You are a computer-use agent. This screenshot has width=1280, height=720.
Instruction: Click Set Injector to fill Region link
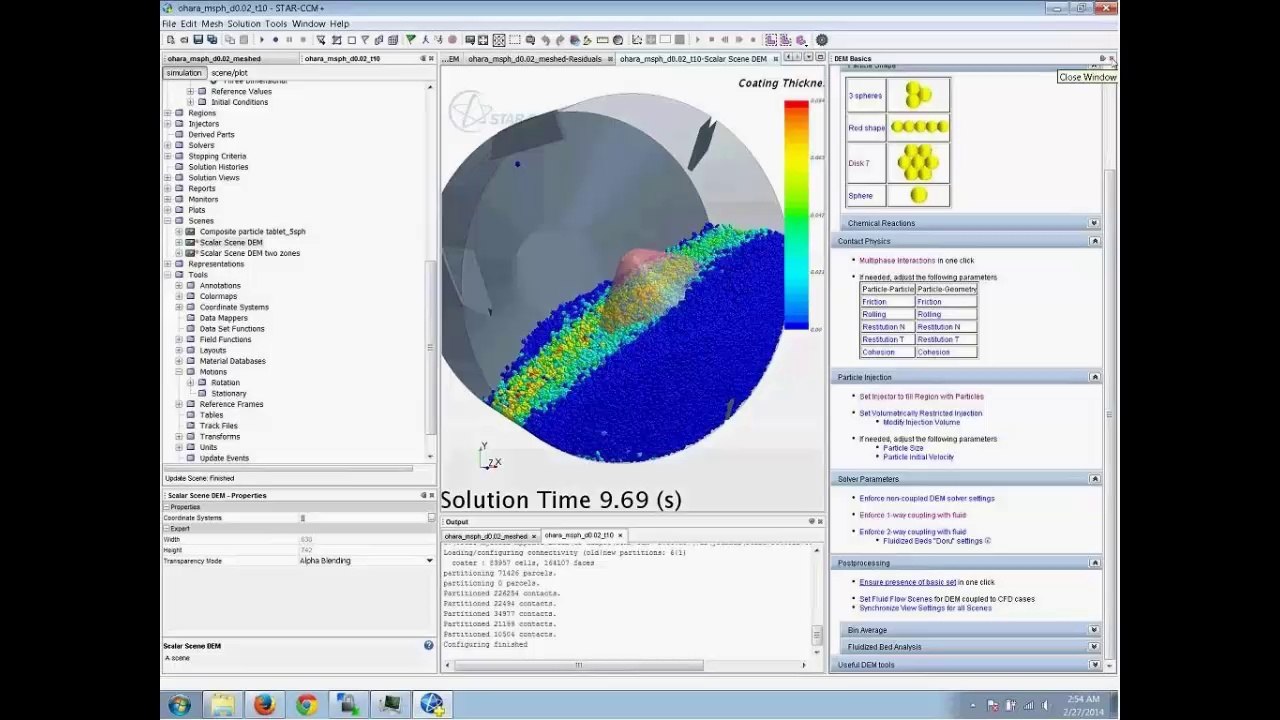click(921, 396)
